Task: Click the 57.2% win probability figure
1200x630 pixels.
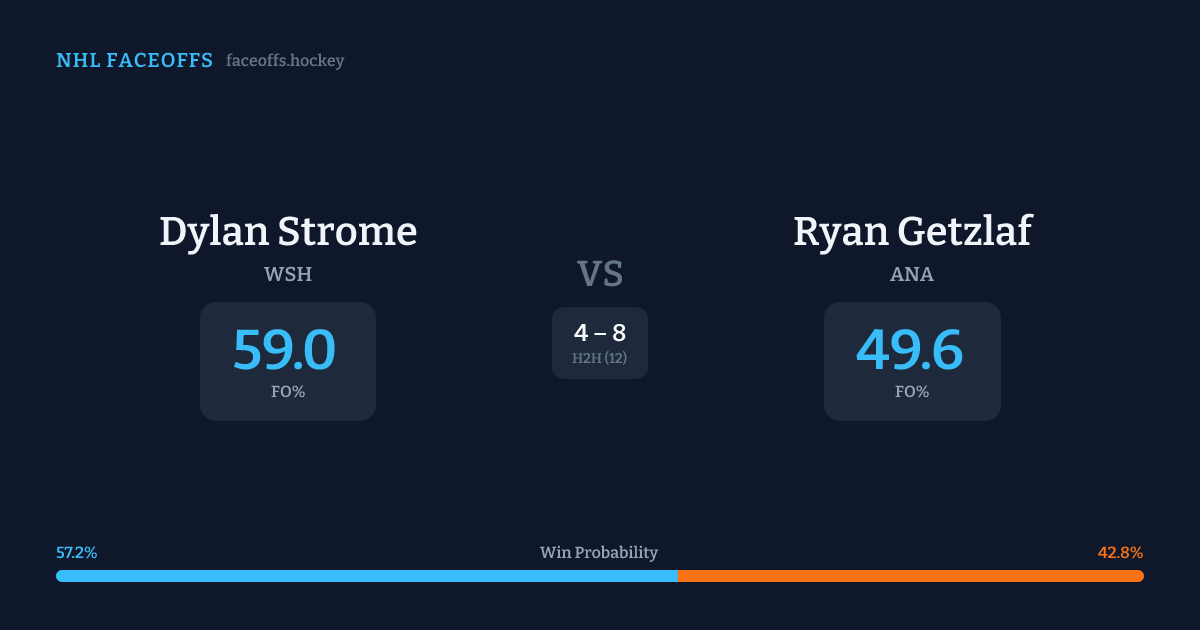Action: [77, 553]
